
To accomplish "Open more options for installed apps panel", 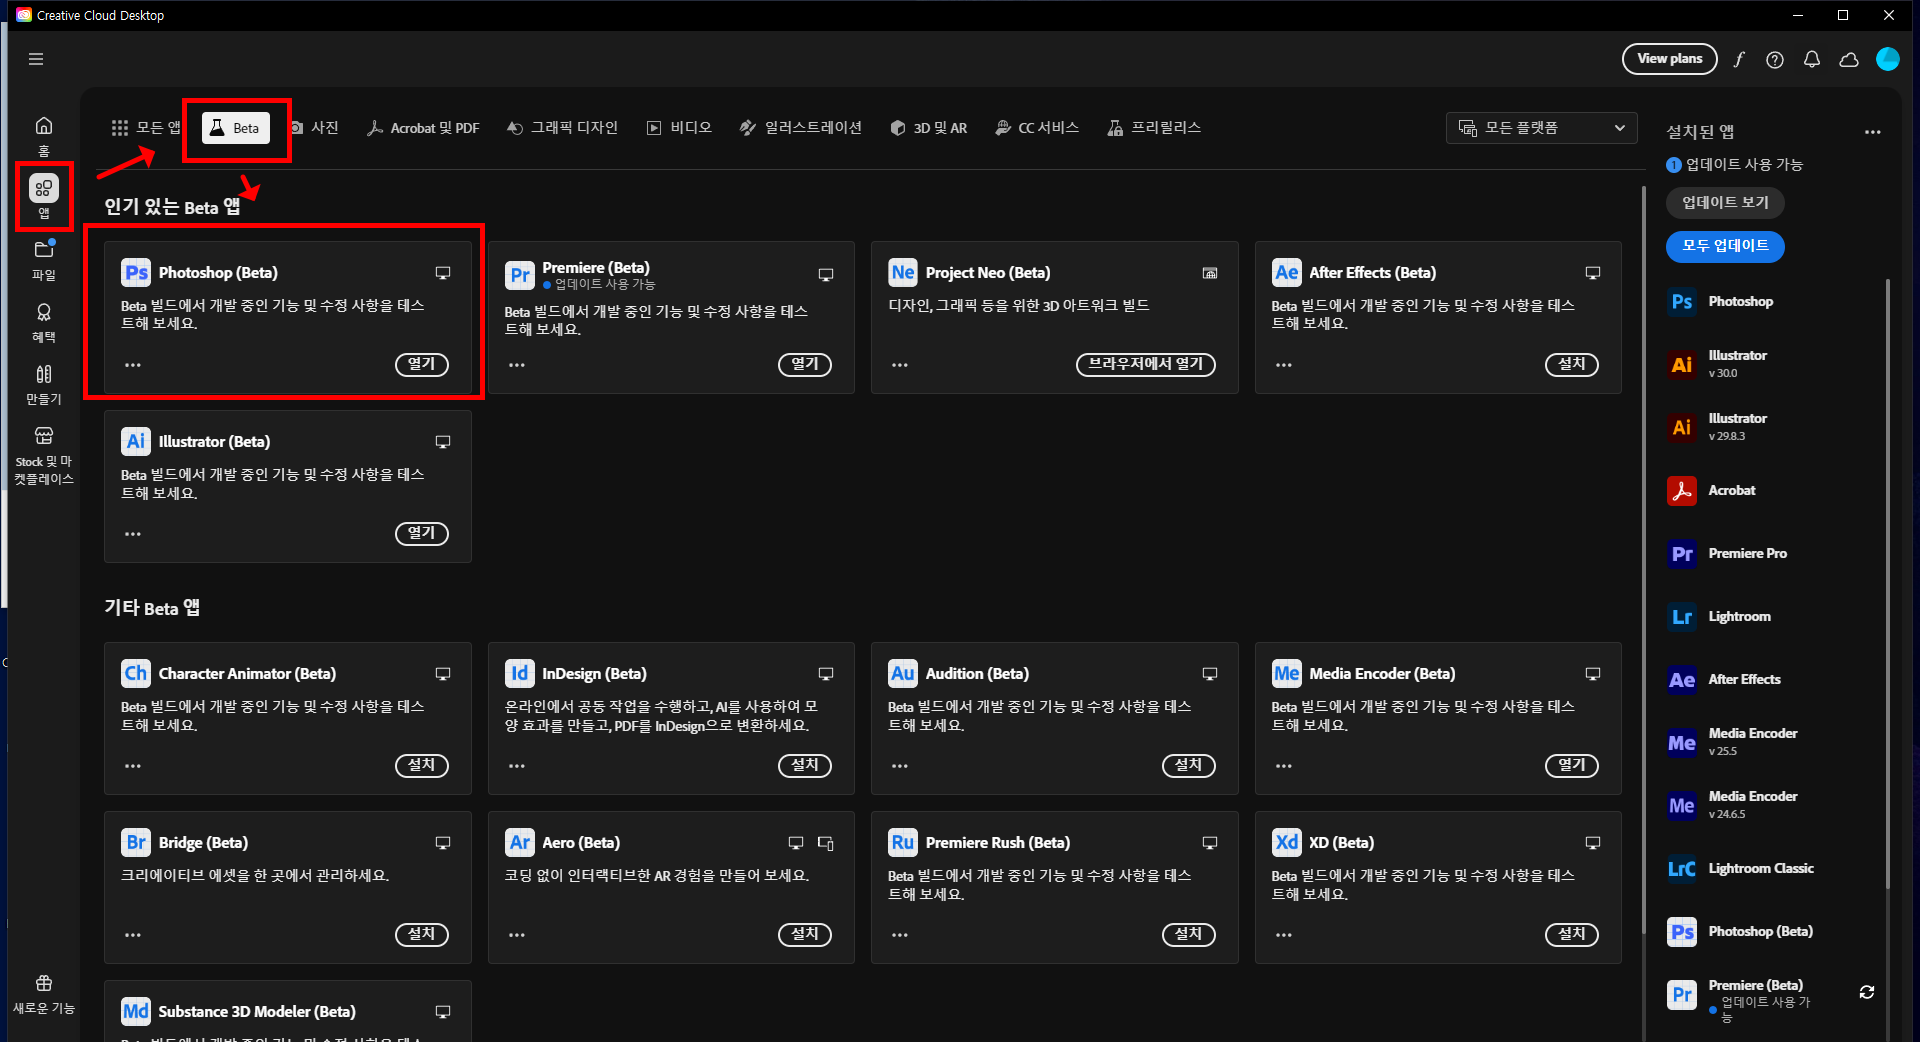I will click(1873, 132).
